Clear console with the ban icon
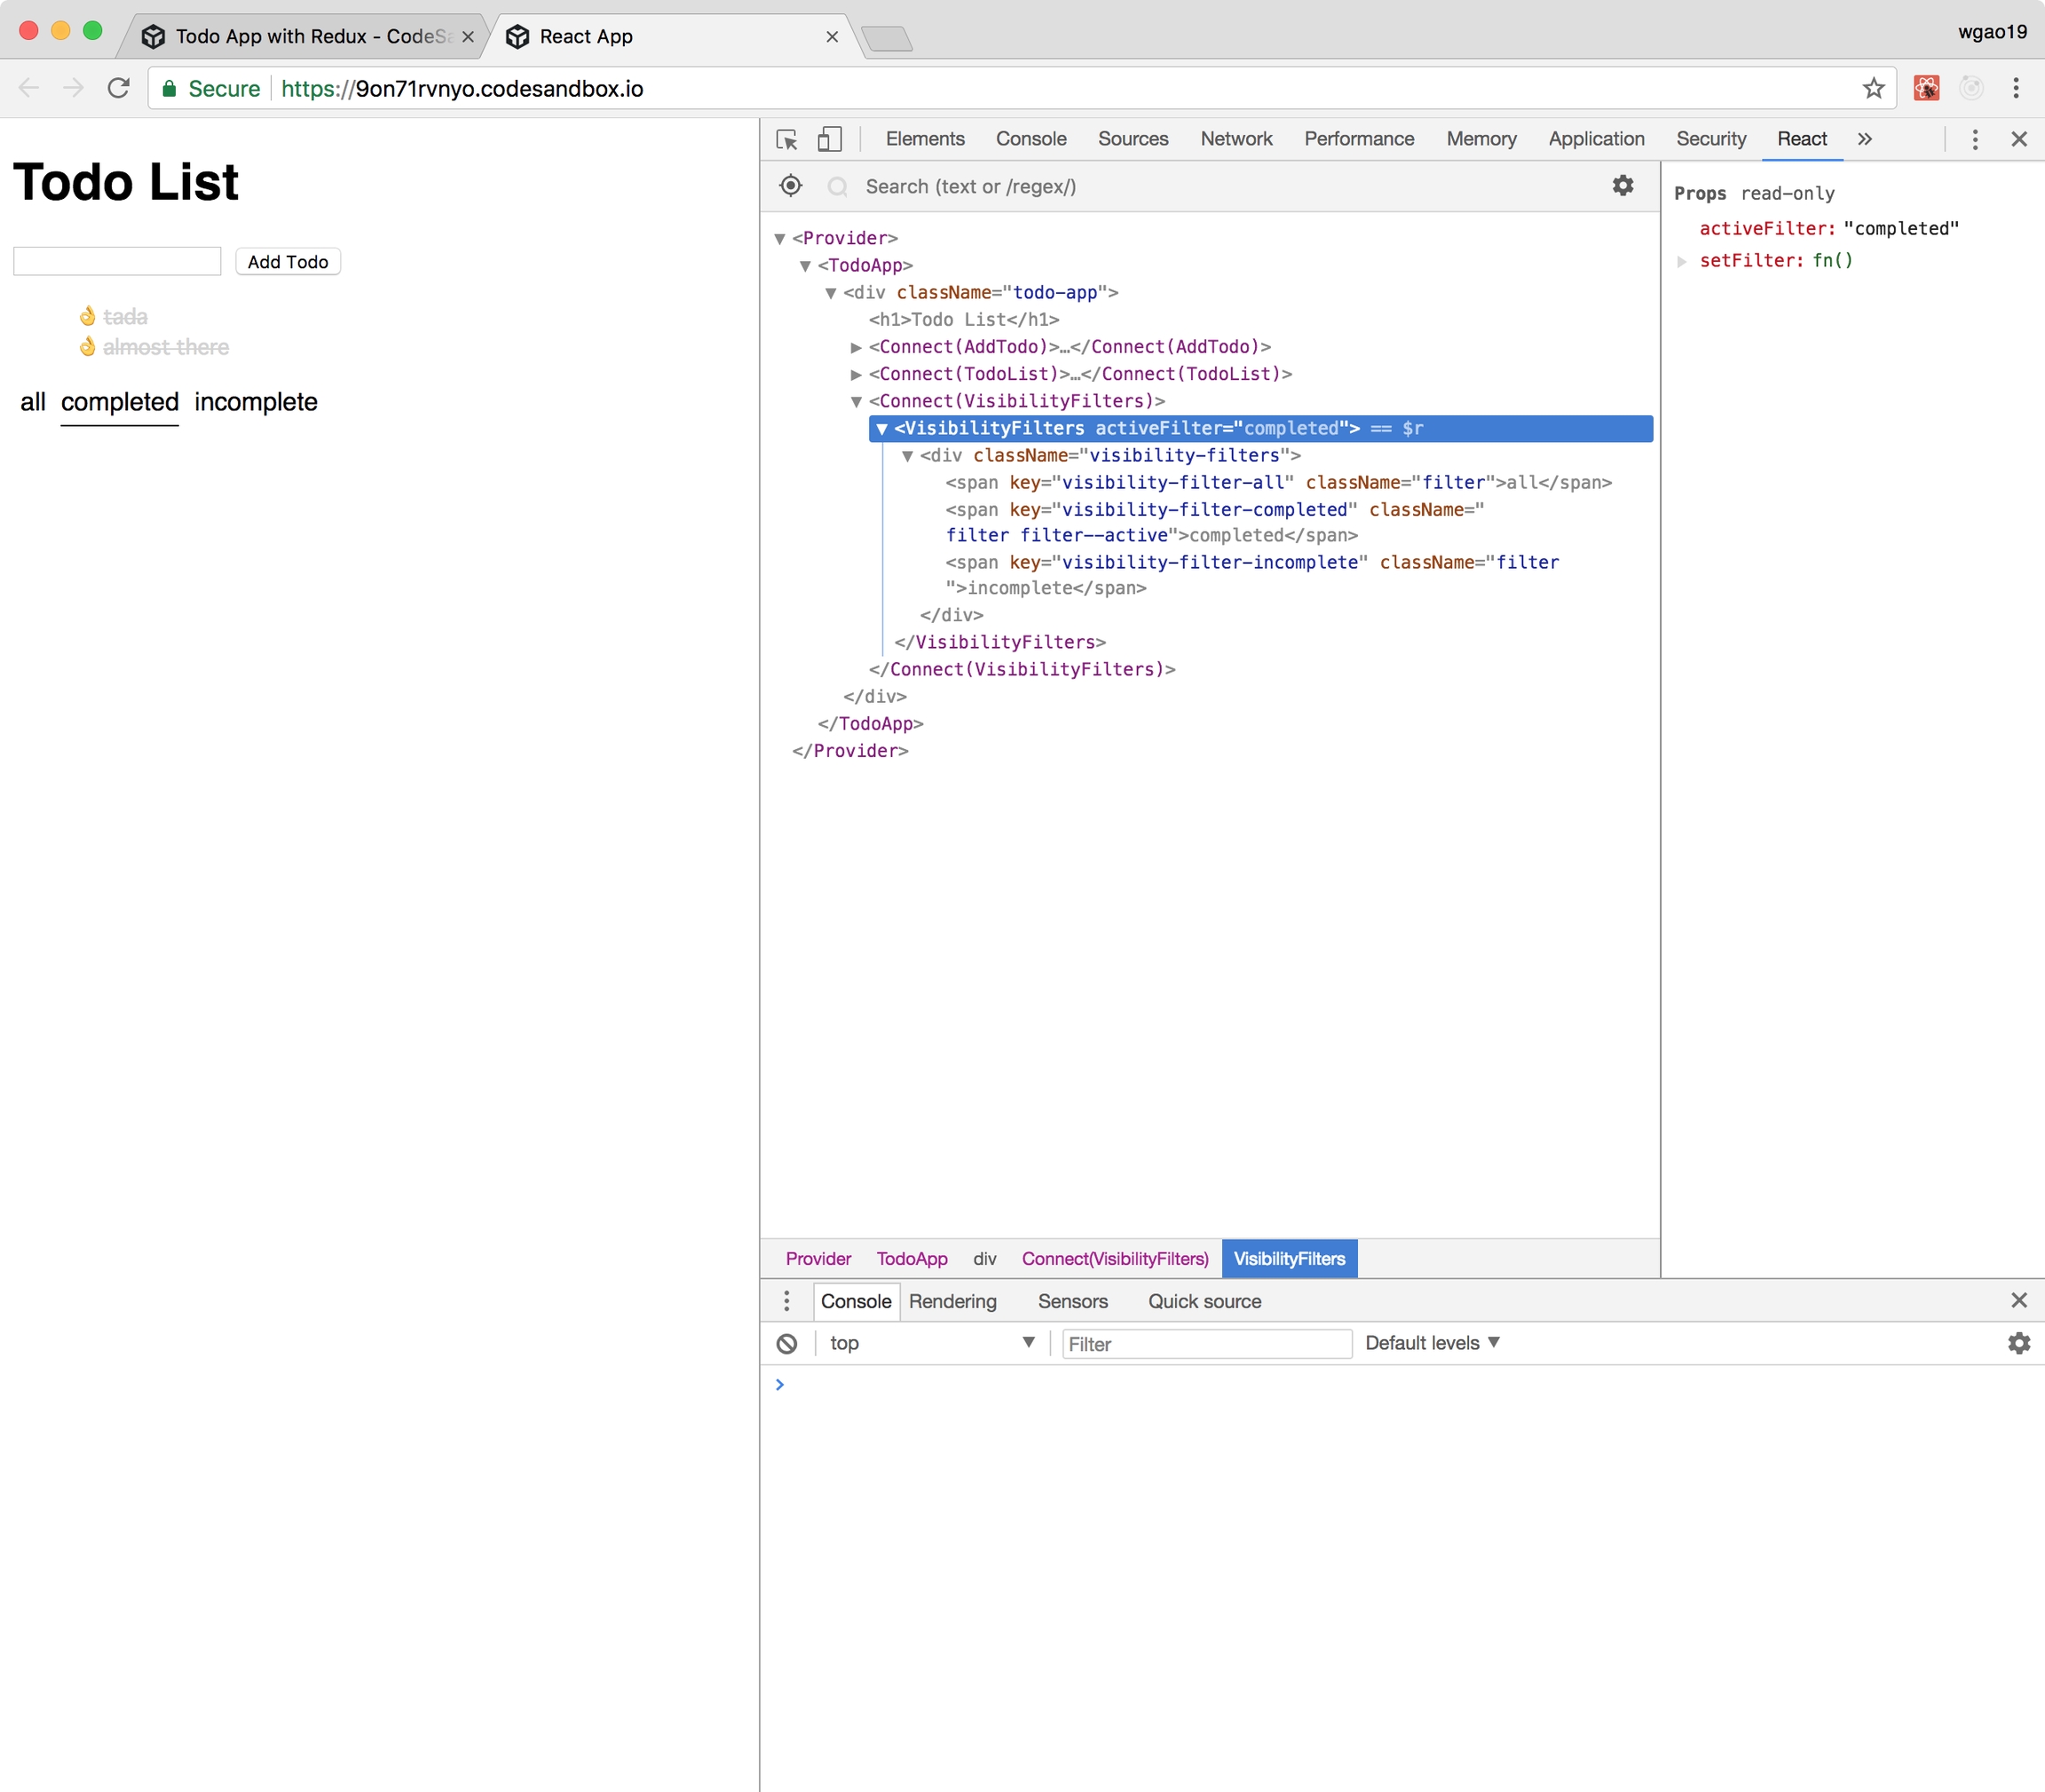The height and width of the screenshot is (1792, 2045). pos(787,1343)
